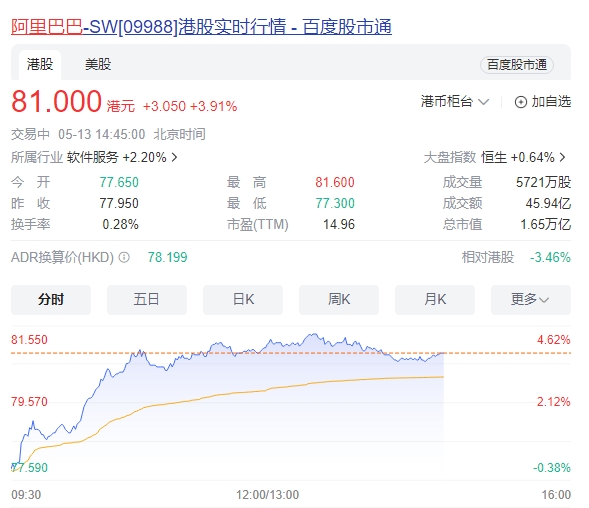Select the 月K chart tab
Viewport: 589px width, 508px height.
(435, 299)
